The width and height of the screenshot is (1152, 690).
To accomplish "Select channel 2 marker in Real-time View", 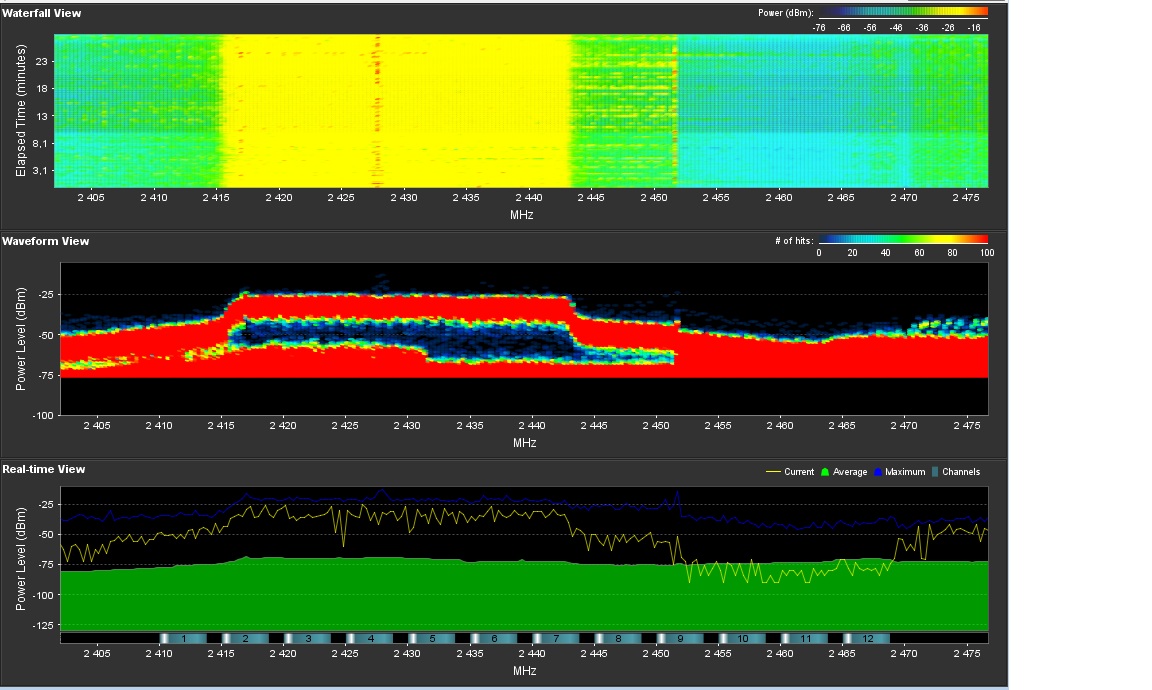I will coord(245,639).
